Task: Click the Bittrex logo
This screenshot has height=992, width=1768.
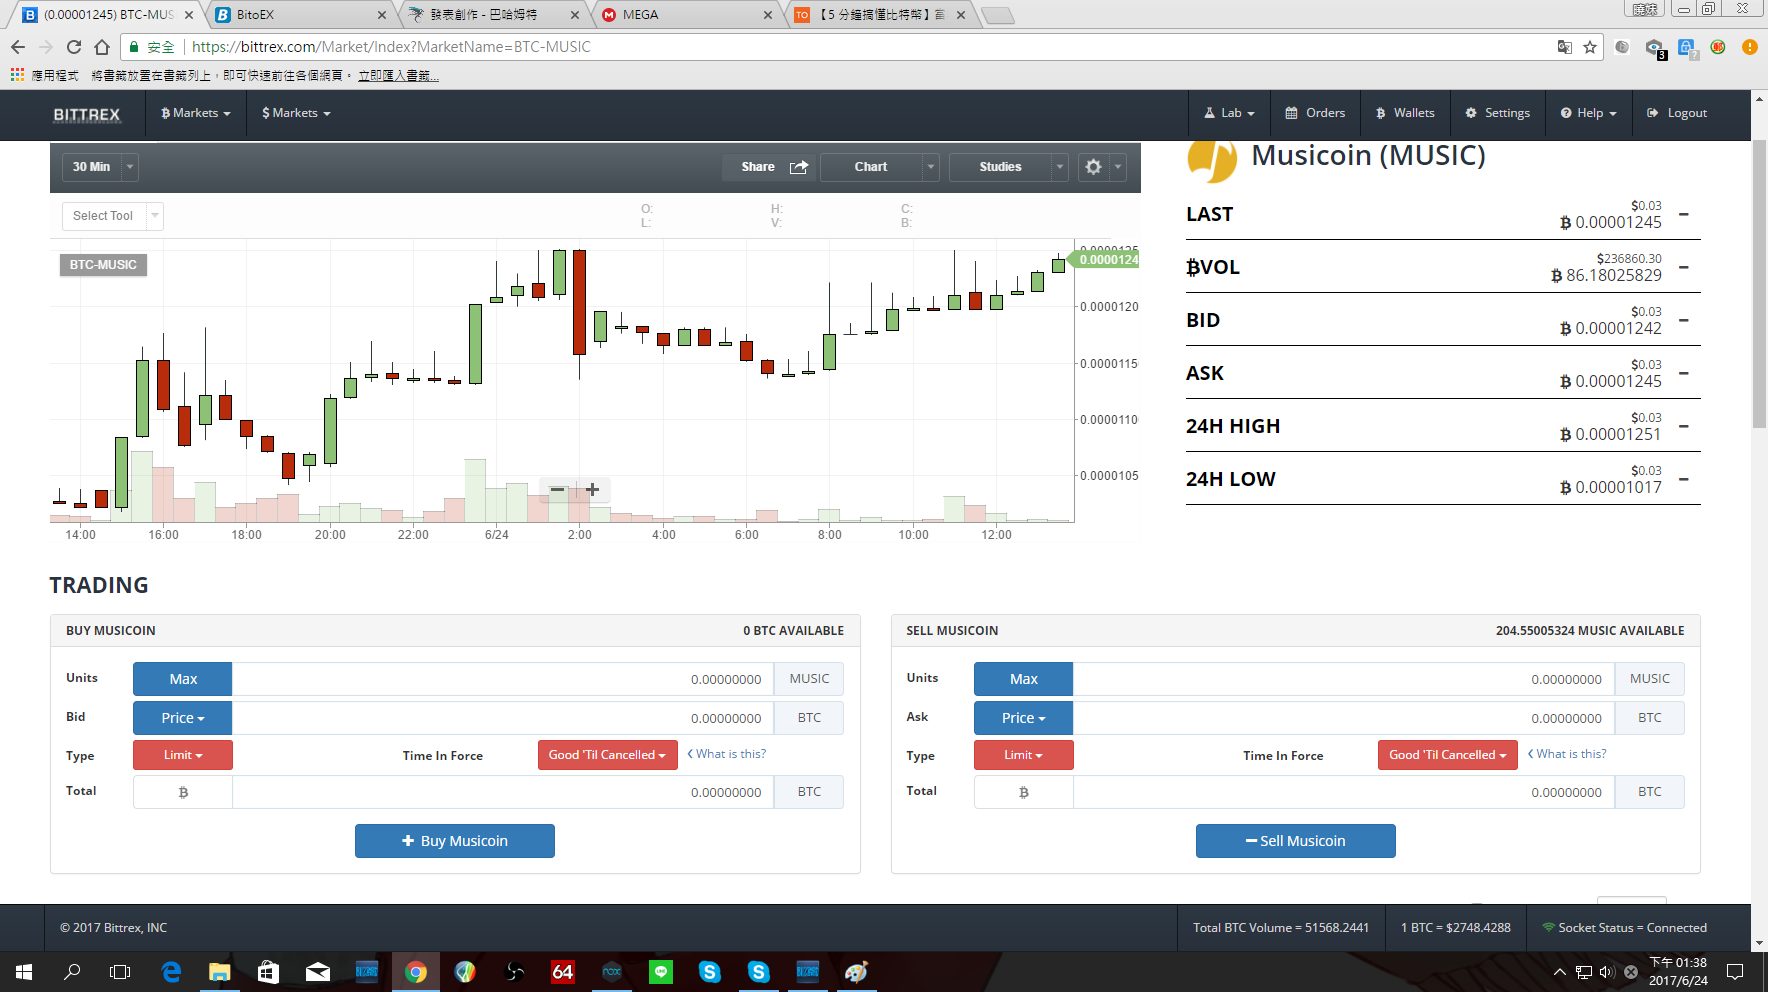Action: point(87,114)
